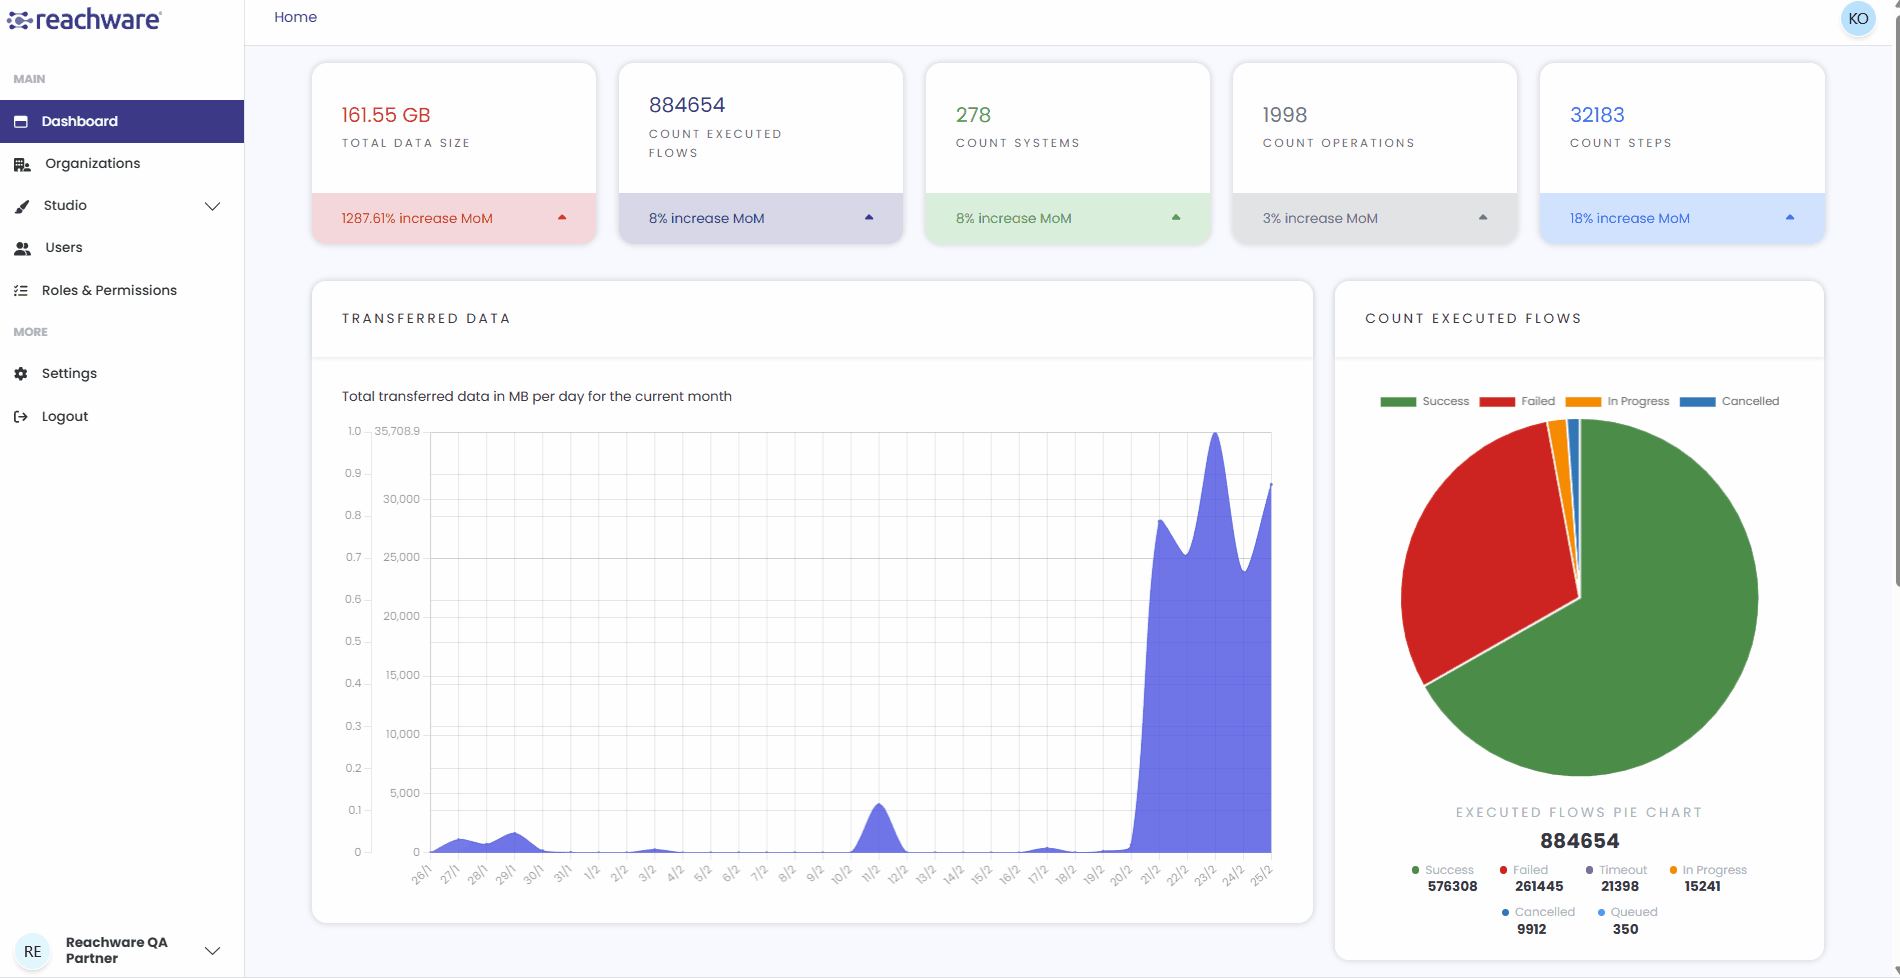The height and width of the screenshot is (978, 1900).
Task: Click the up-arrow on Count Operations card
Action: 1483,217
